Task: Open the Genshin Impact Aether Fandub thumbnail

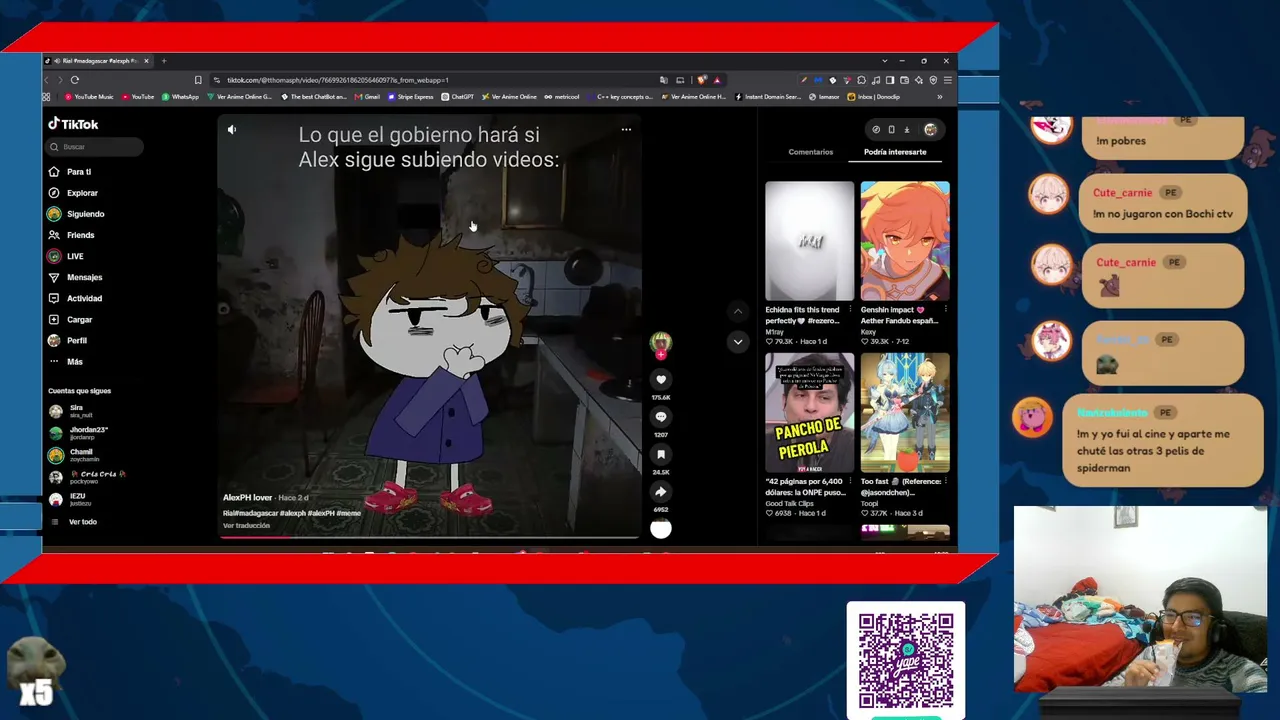Action: (x=905, y=241)
